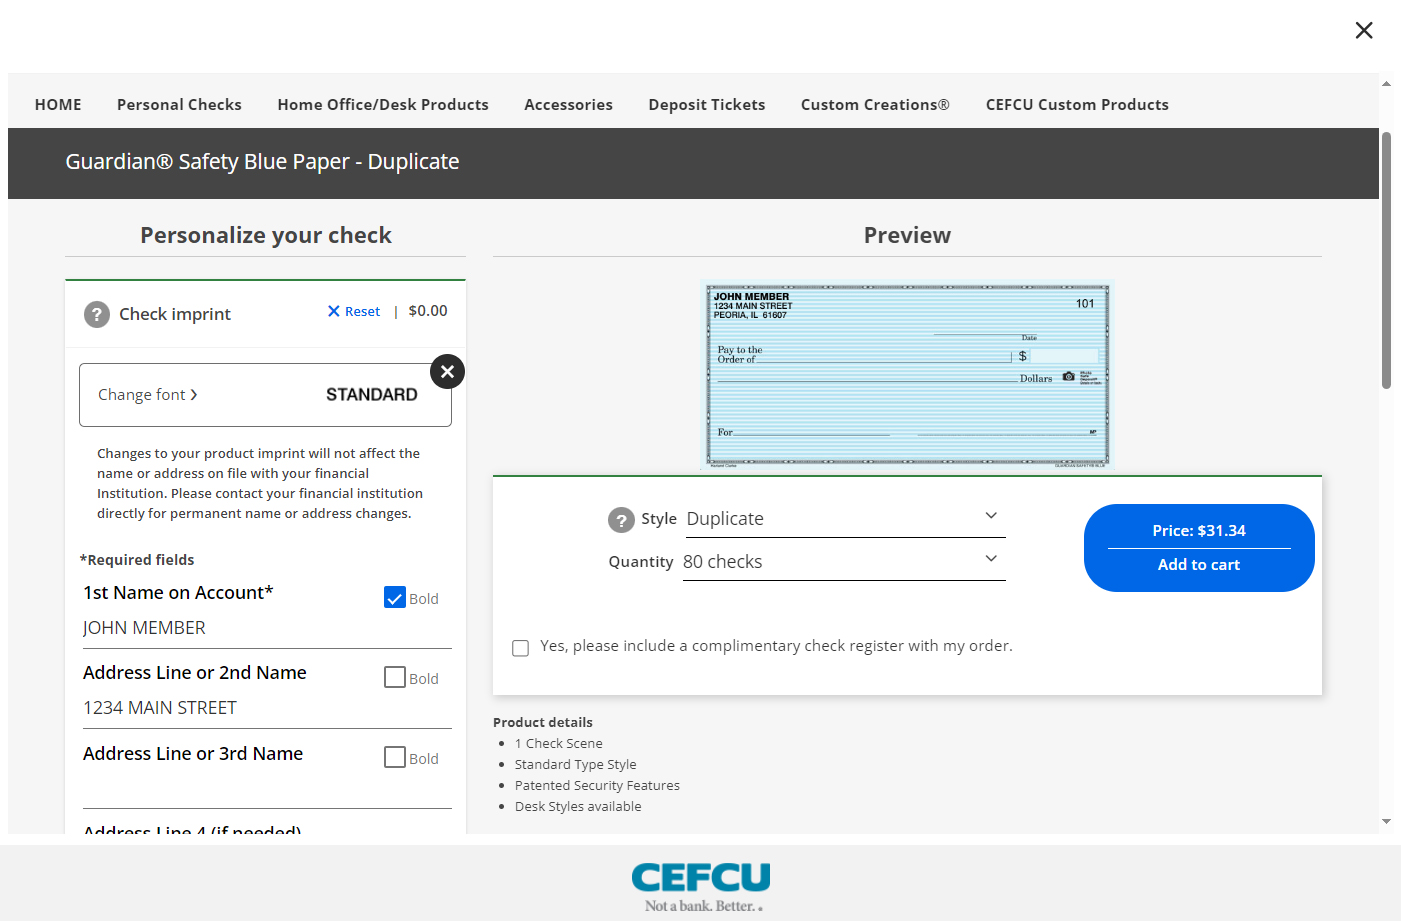This screenshot has height=921, width=1401.
Task: Open Home Office/Desk Products menu
Action: click(383, 104)
